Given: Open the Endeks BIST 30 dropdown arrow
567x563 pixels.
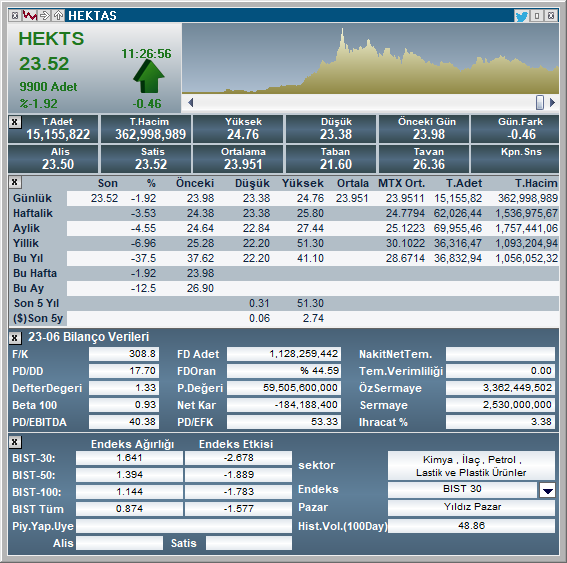Looking at the screenshot, I should click(547, 490).
